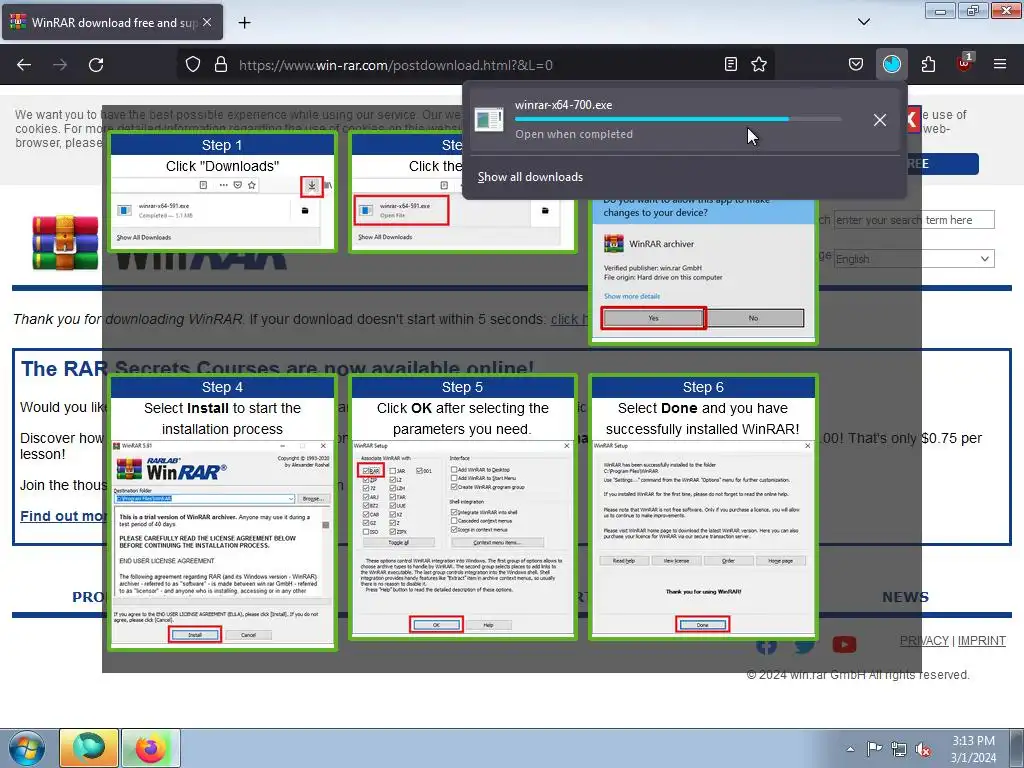The width and height of the screenshot is (1024, 768).
Task: Close the WinRAR download tab
Action: (207, 22)
